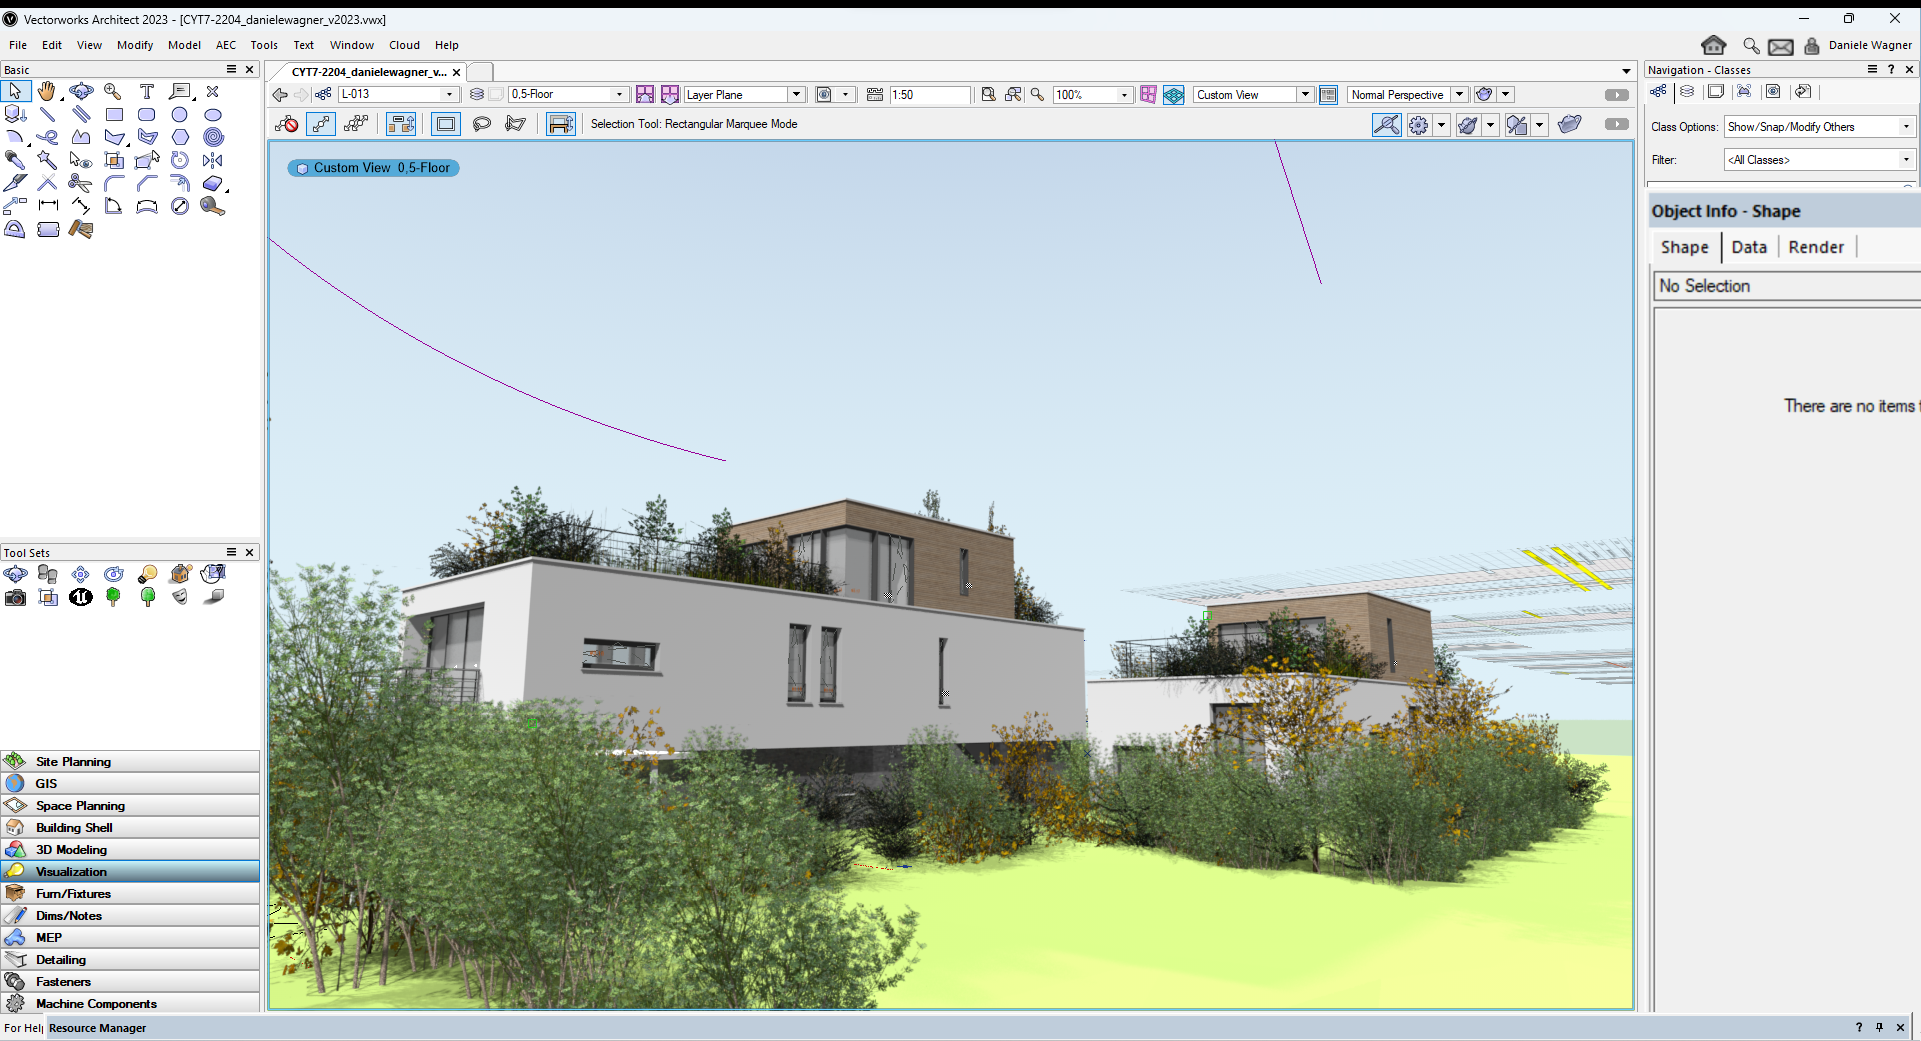Enable Rectangular Marquee mode button

tap(446, 124)
